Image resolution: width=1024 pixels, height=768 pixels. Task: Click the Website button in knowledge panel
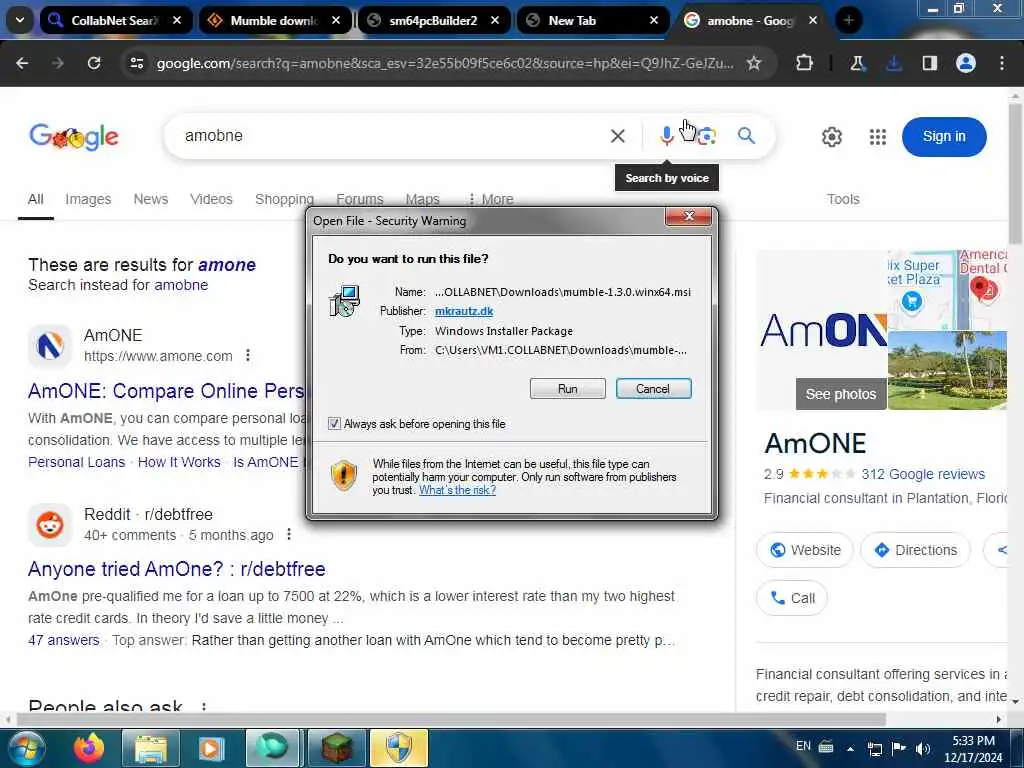tap(805, 550)
